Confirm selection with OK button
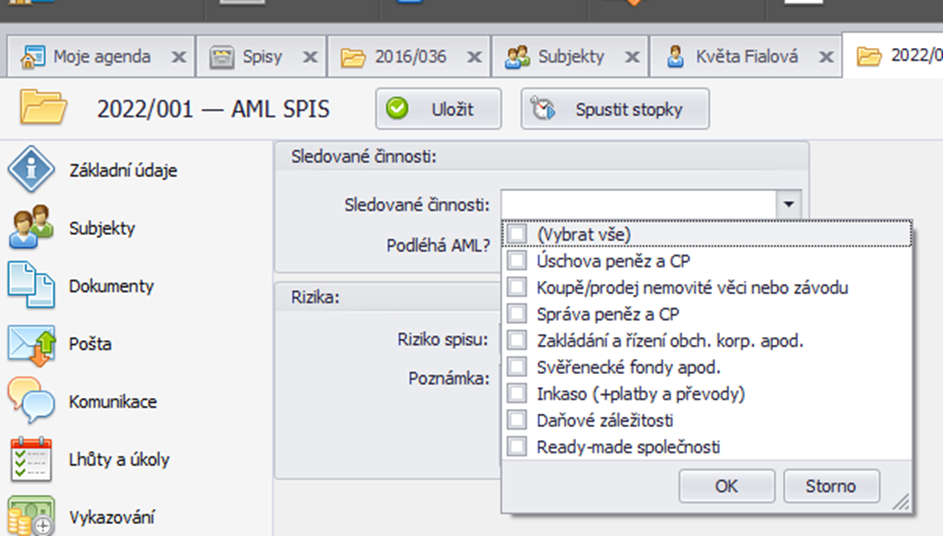Viewport: 943px width, 536px height. click(726, 485)
